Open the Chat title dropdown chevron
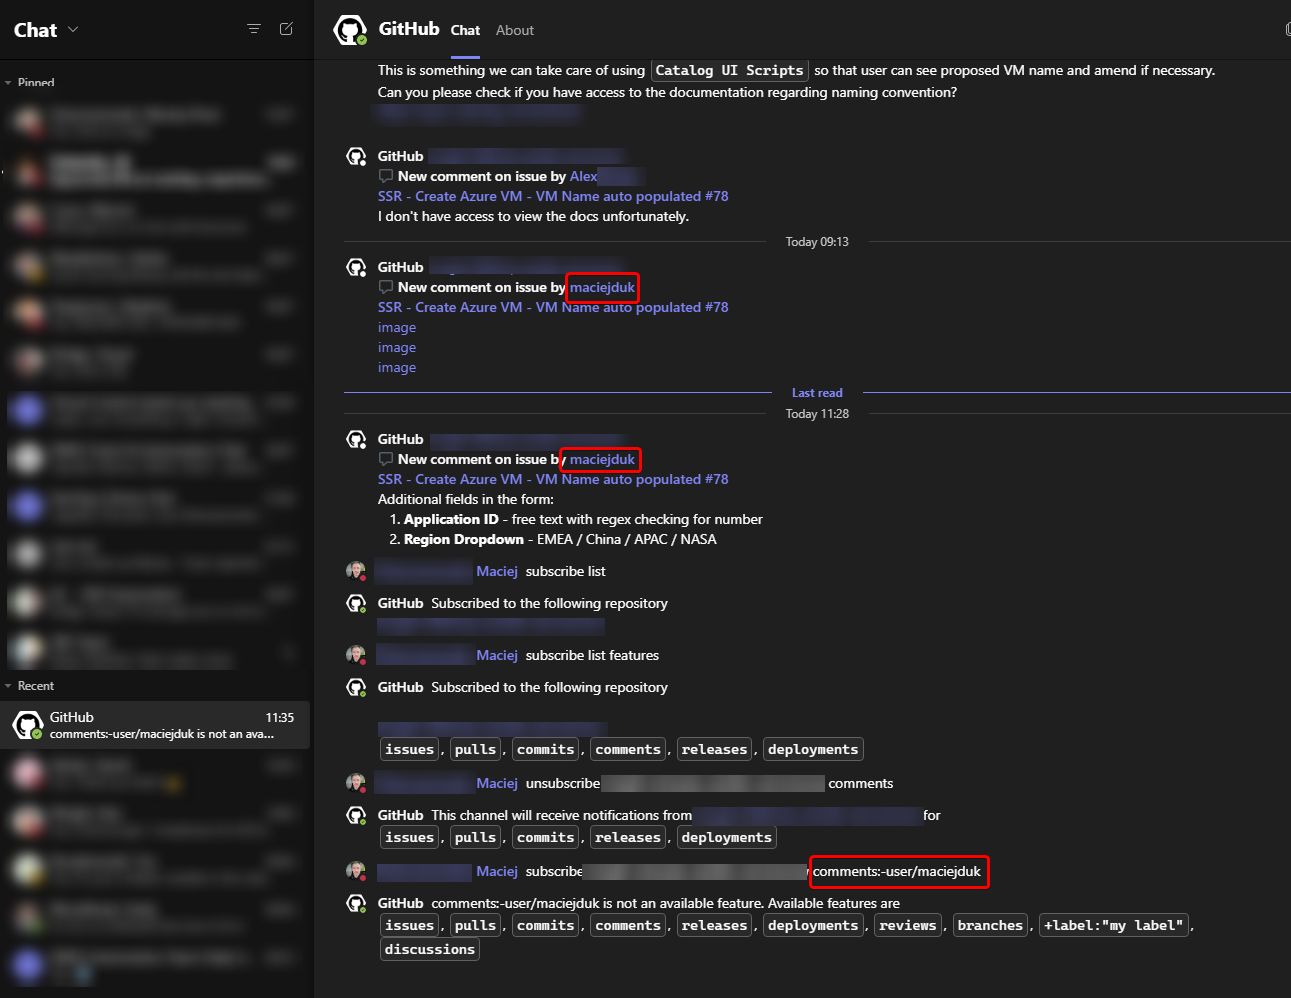 tap(73, 30)
